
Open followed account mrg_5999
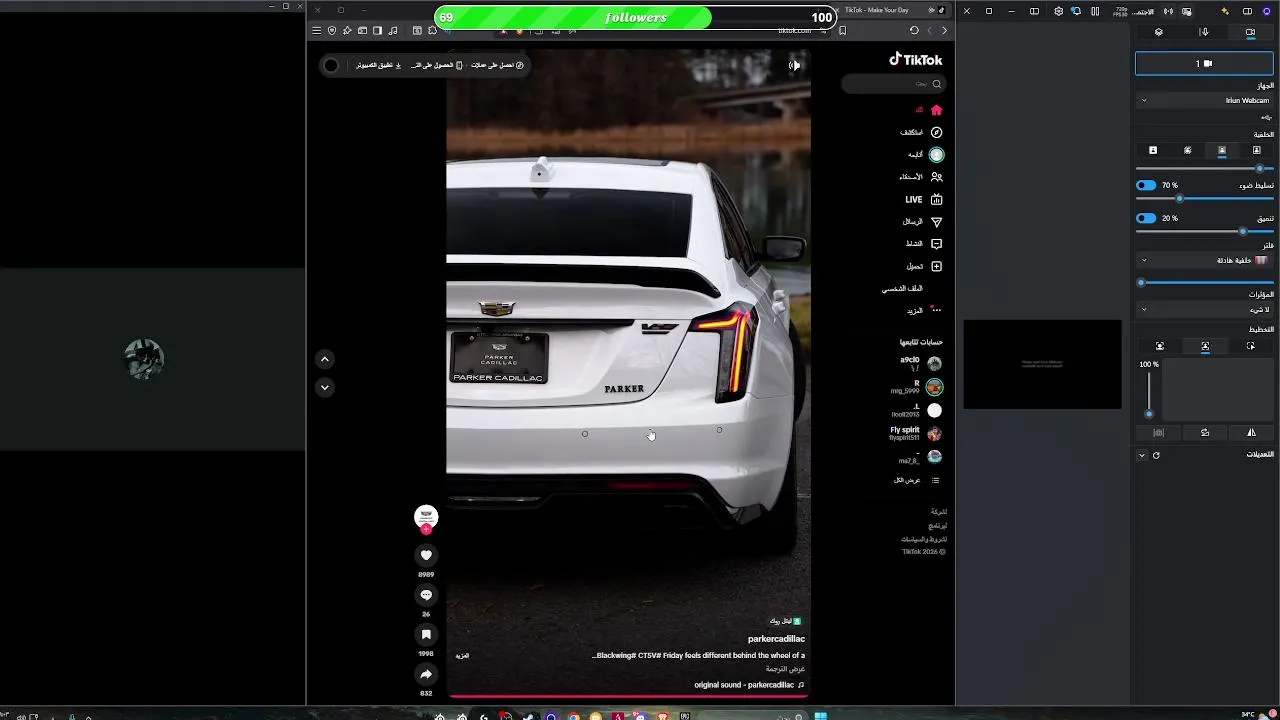pyautogui.click(x=917, y=387)
